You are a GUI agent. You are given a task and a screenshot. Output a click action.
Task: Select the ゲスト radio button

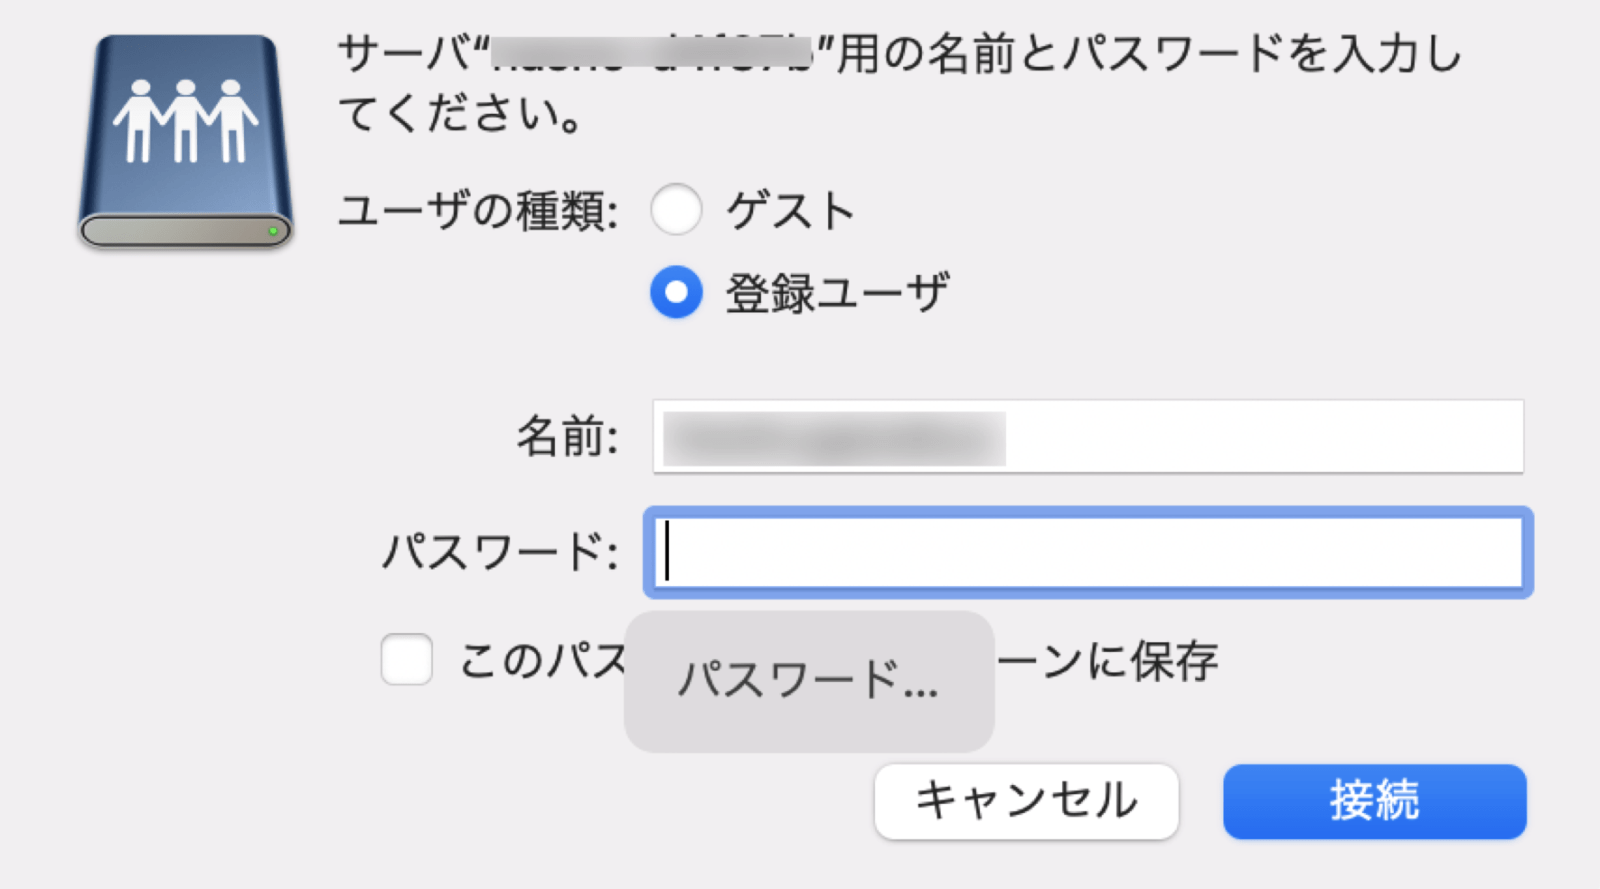[676, 210]
